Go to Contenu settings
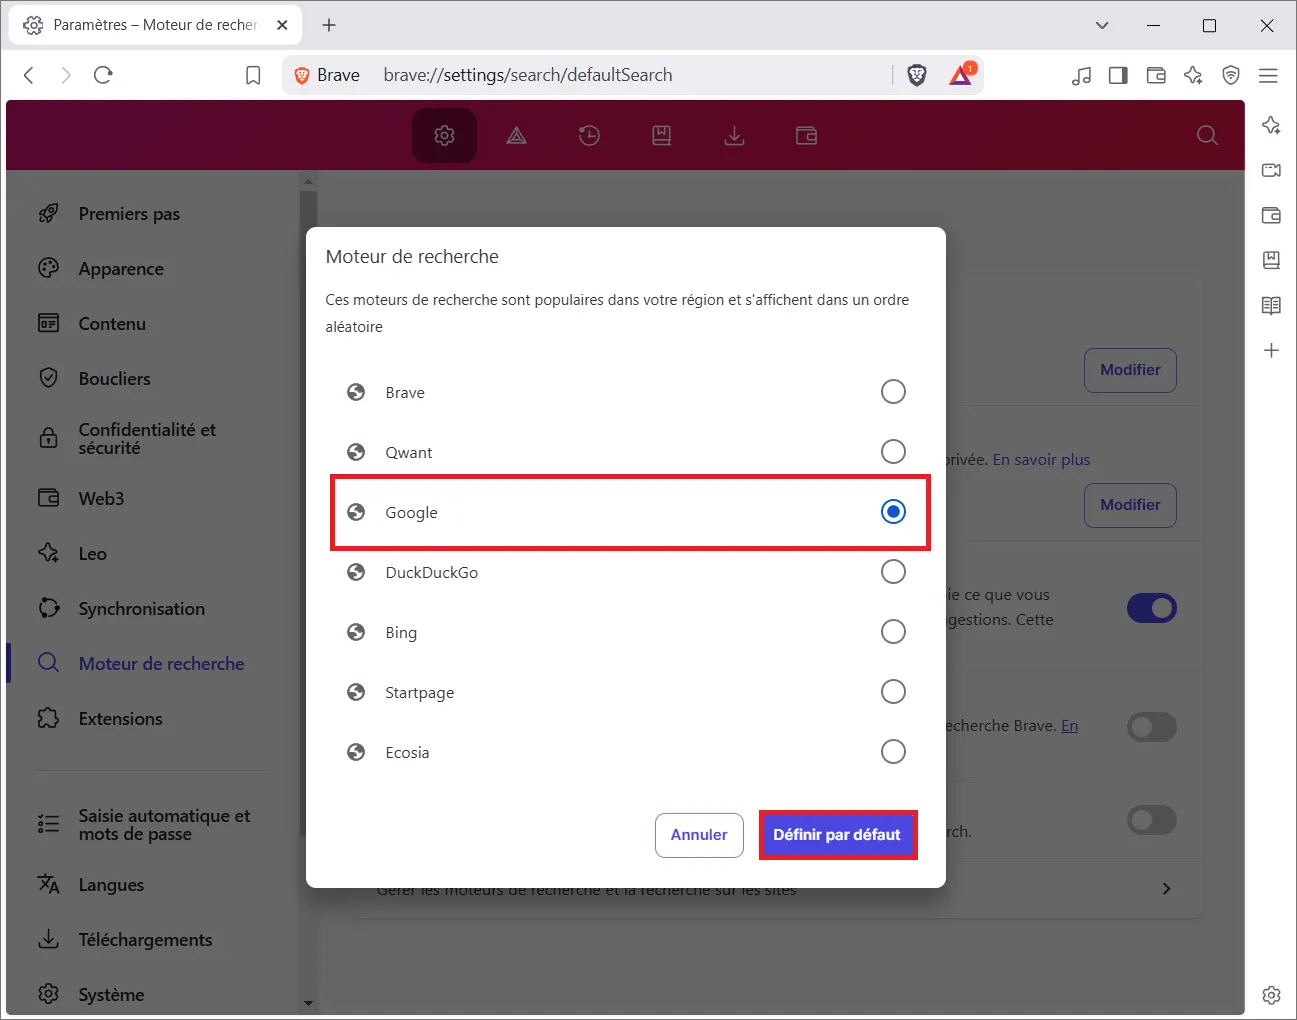1297x1020 pixels. click(x=112, y=324)
